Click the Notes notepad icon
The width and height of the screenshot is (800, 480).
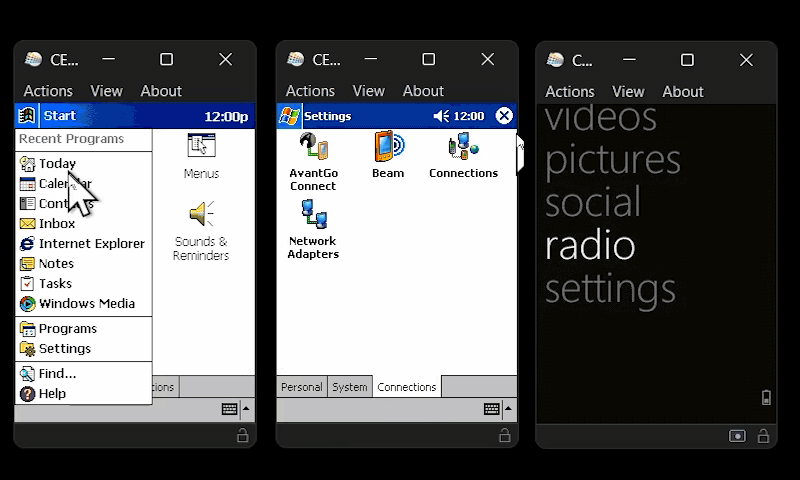[x=27, y=263]
